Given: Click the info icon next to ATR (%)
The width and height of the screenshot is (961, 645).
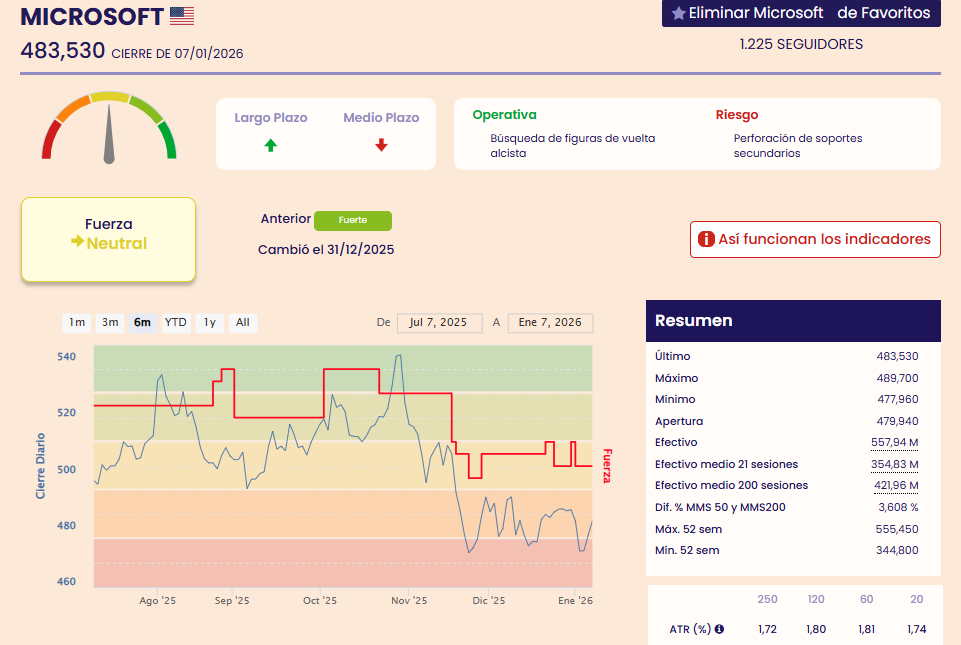Looking at the screenshot, I should (719, 629).
